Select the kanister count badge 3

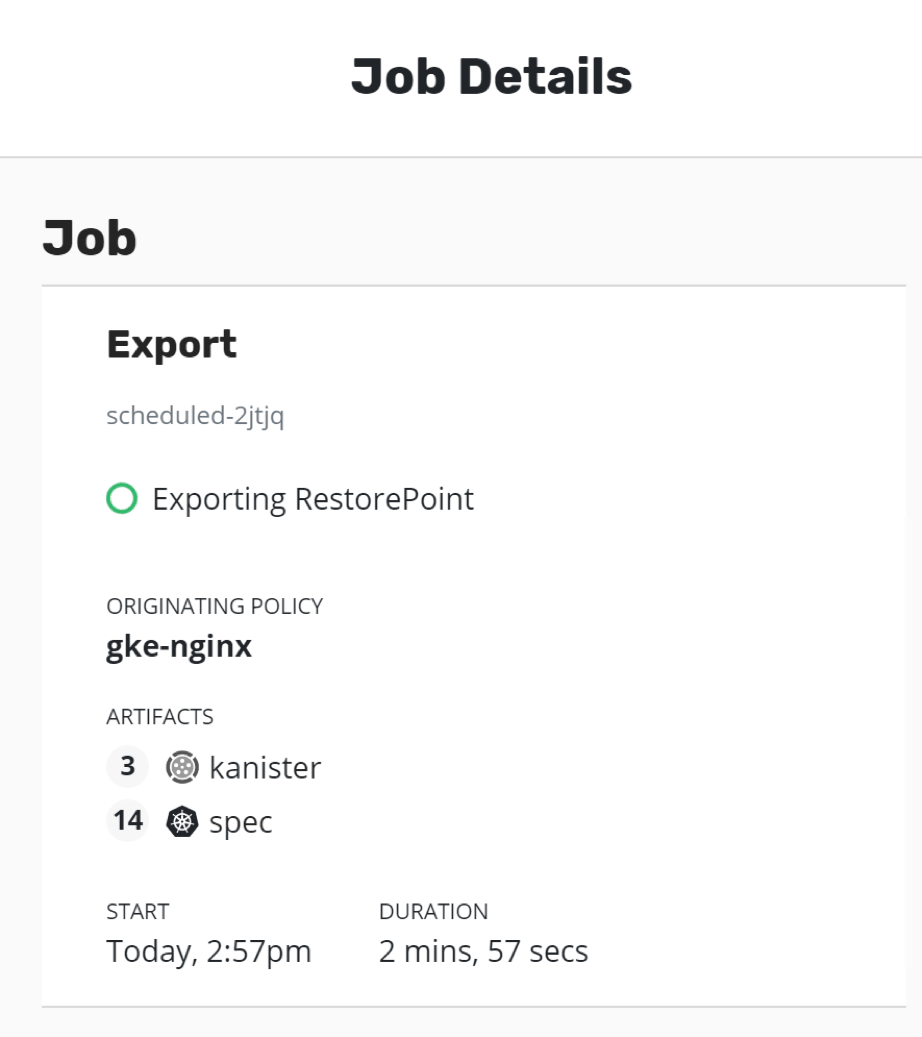(x=127, y=767)
